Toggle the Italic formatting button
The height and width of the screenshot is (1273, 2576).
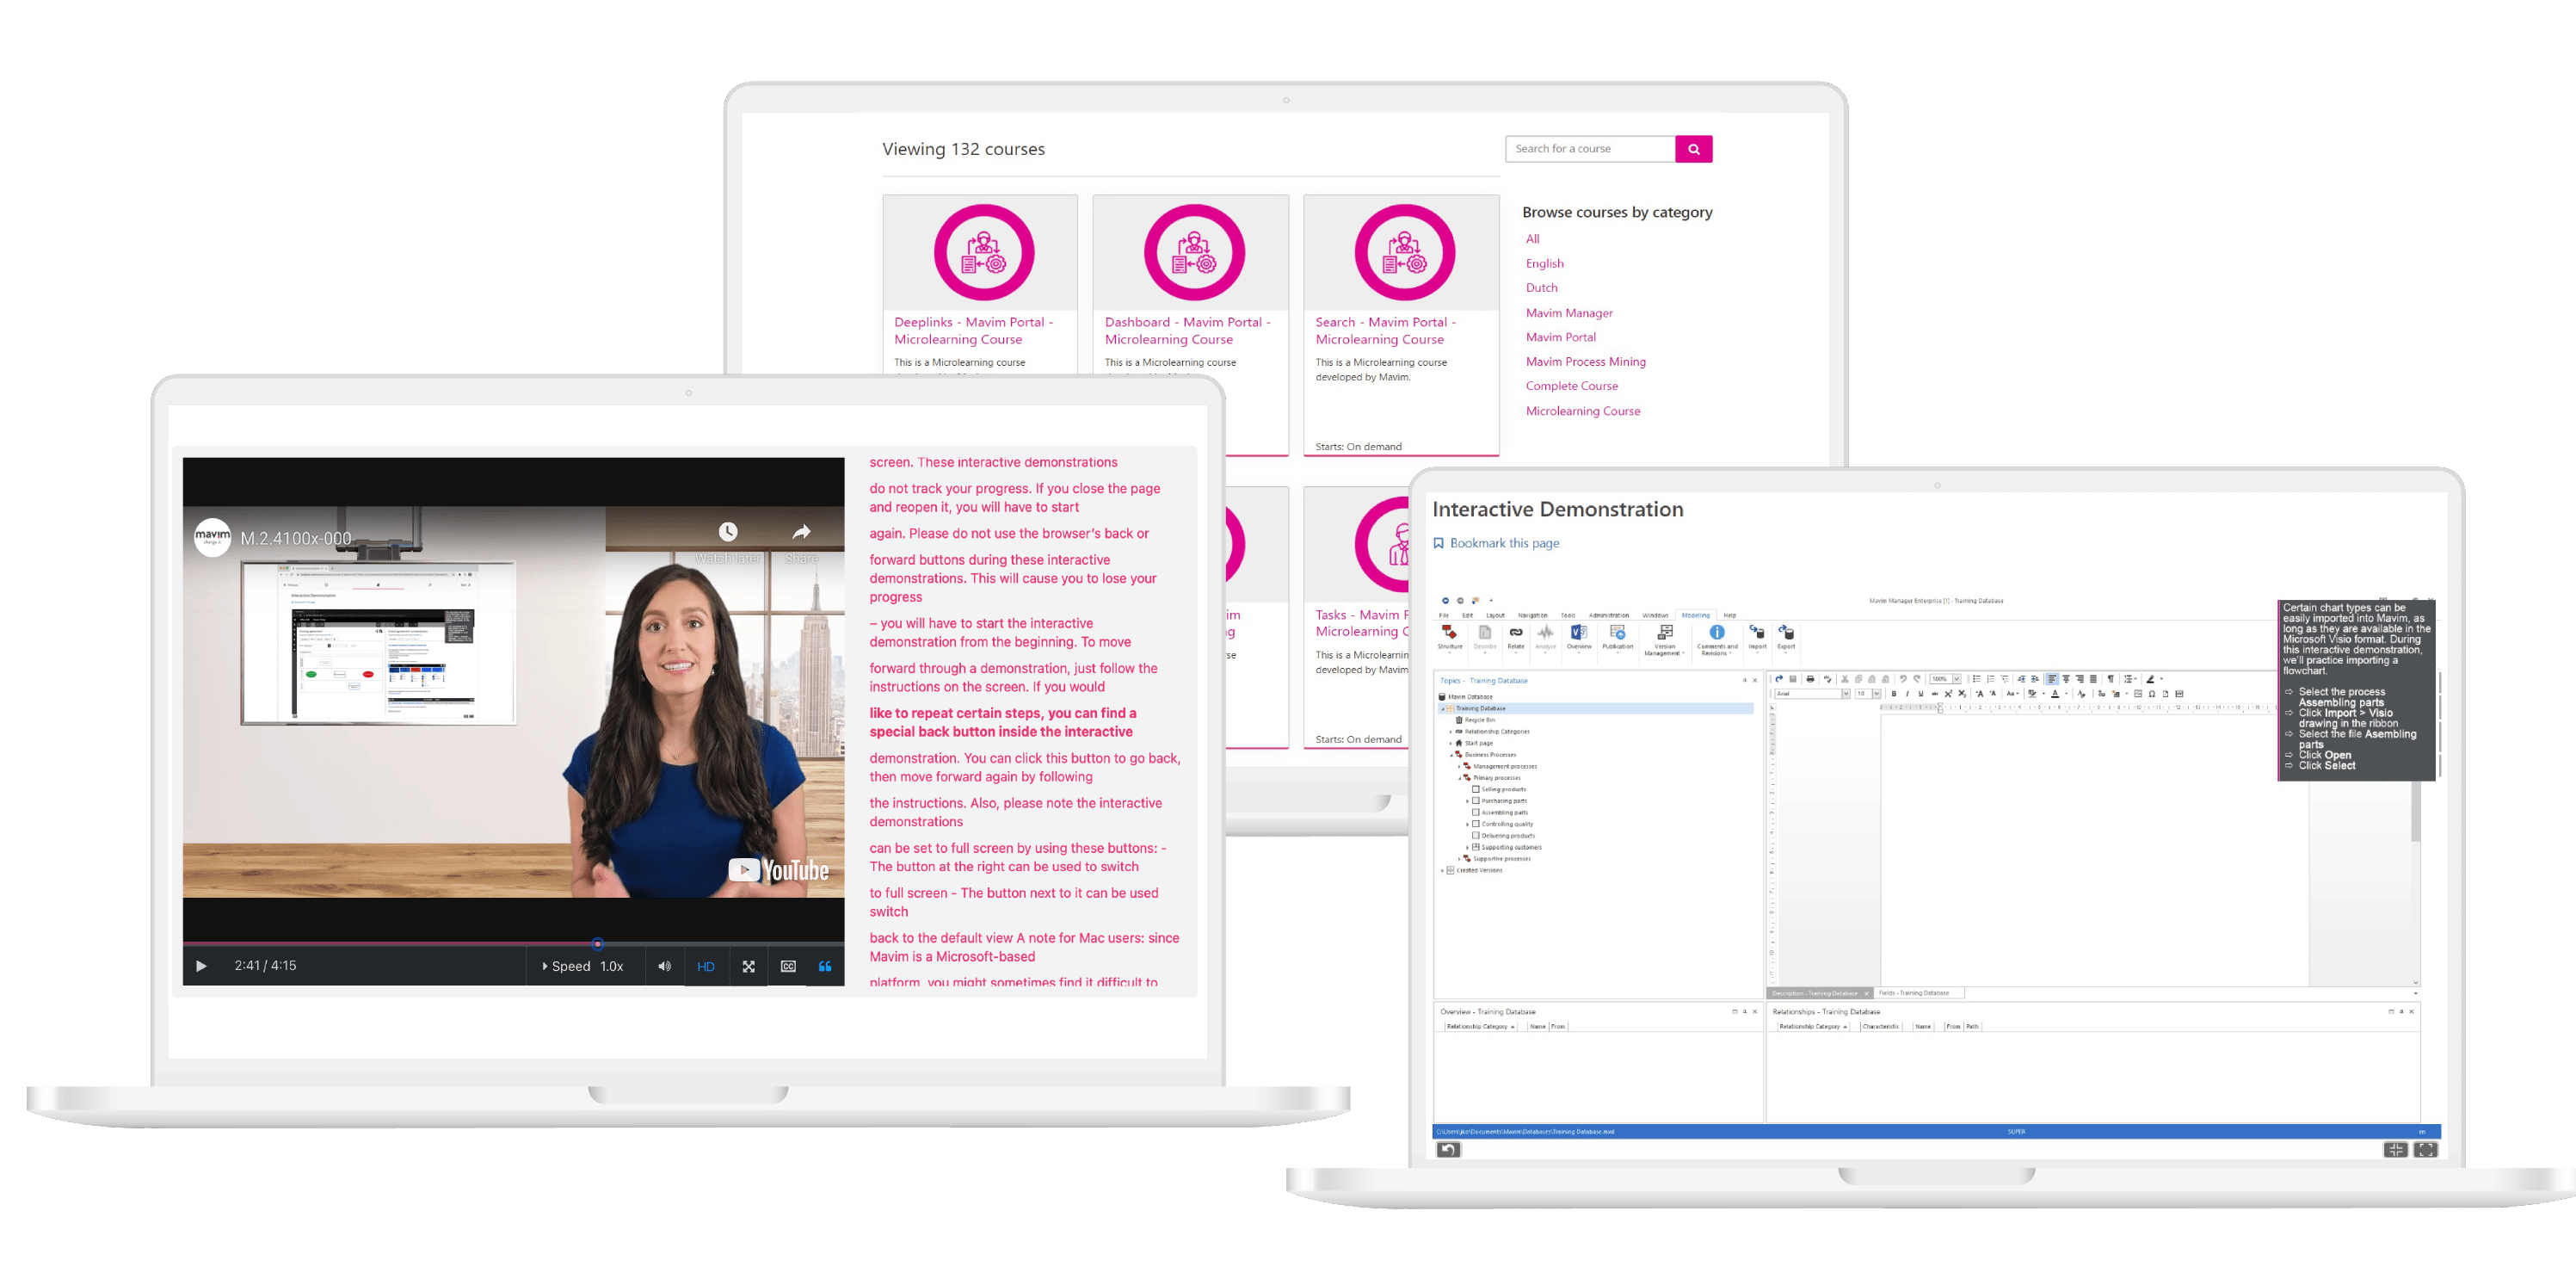1908,694
